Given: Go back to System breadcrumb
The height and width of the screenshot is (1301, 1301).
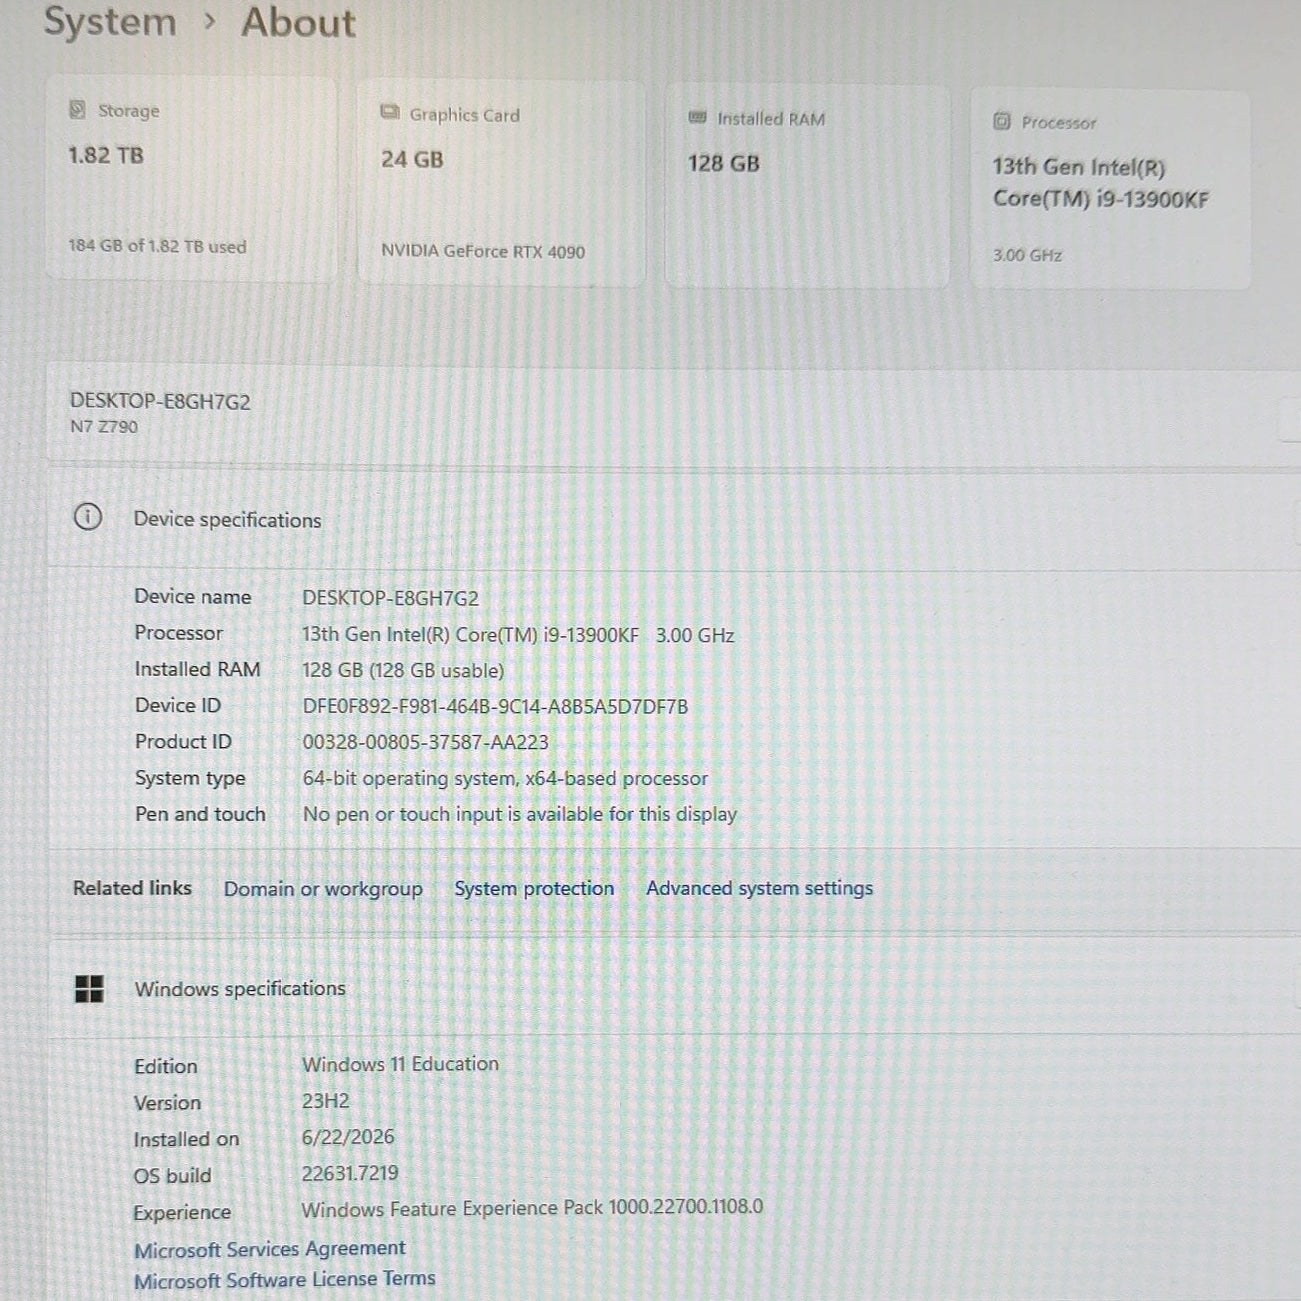Looking at the screenshot, I should (x=110, y=22).
